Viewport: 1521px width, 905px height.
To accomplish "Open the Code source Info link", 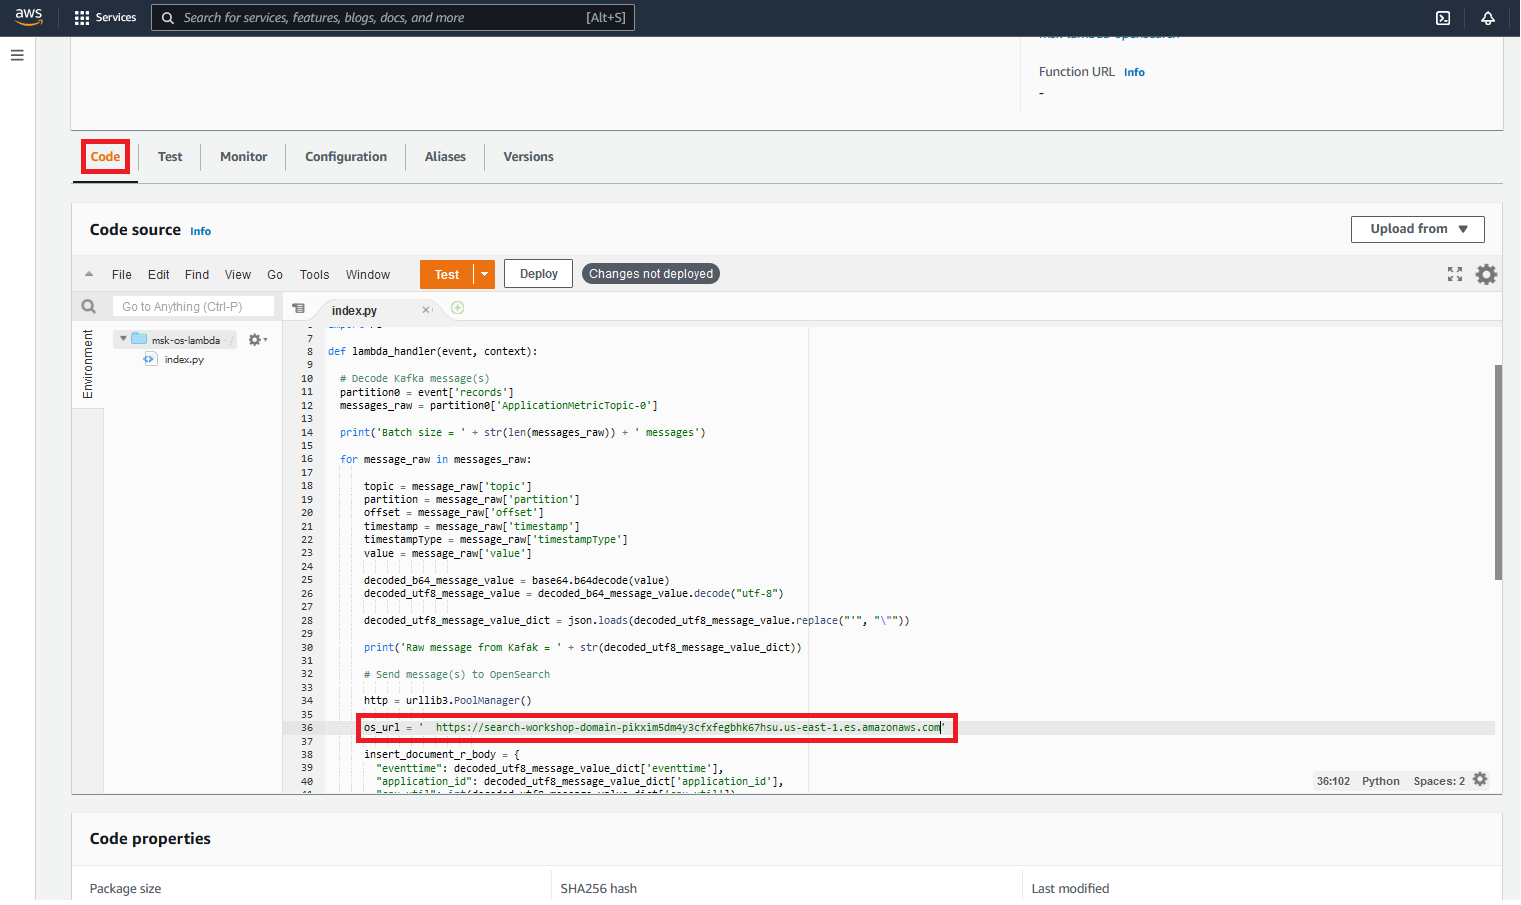I will pyautogui.click(x=201, y=231).
